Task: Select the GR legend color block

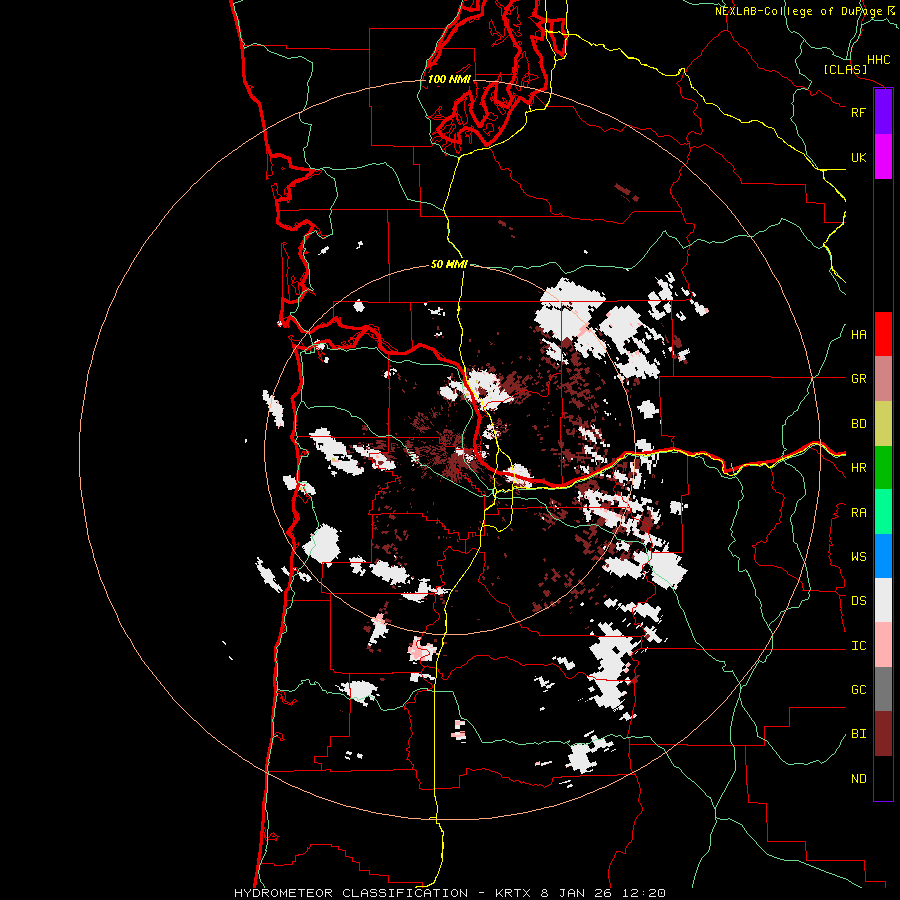Action: pos(883,379)
